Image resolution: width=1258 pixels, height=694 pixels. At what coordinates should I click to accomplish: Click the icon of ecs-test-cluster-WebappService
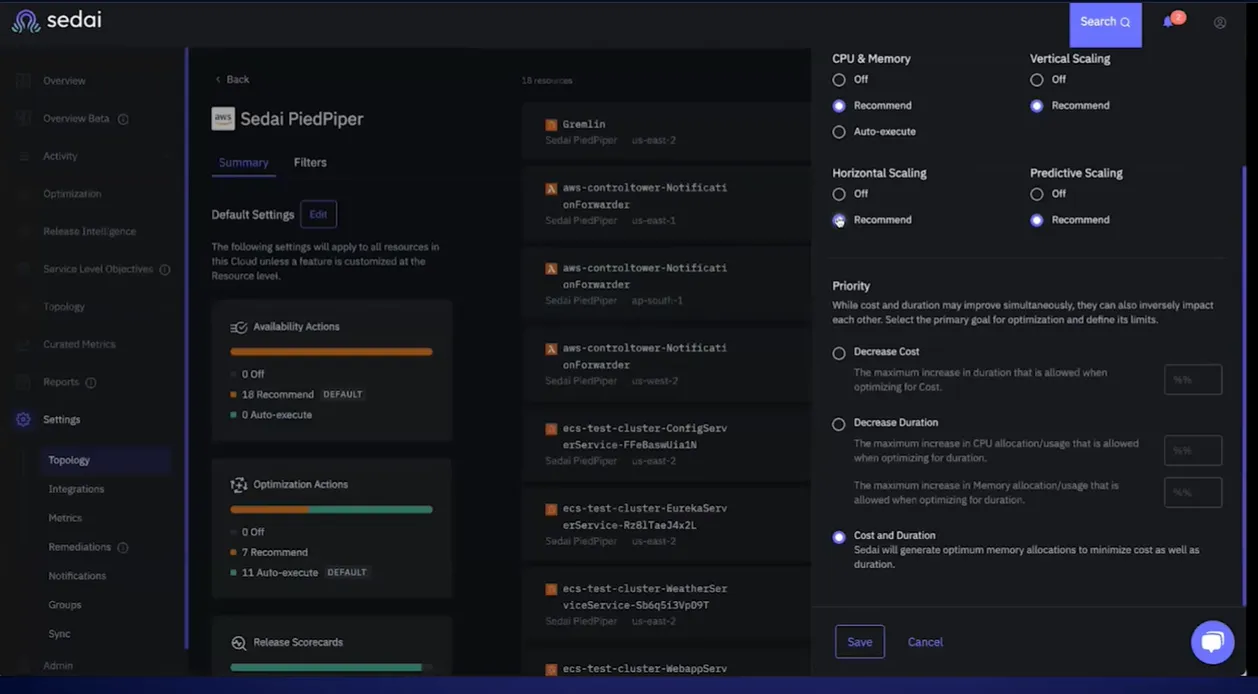click(x=551, y=669)
